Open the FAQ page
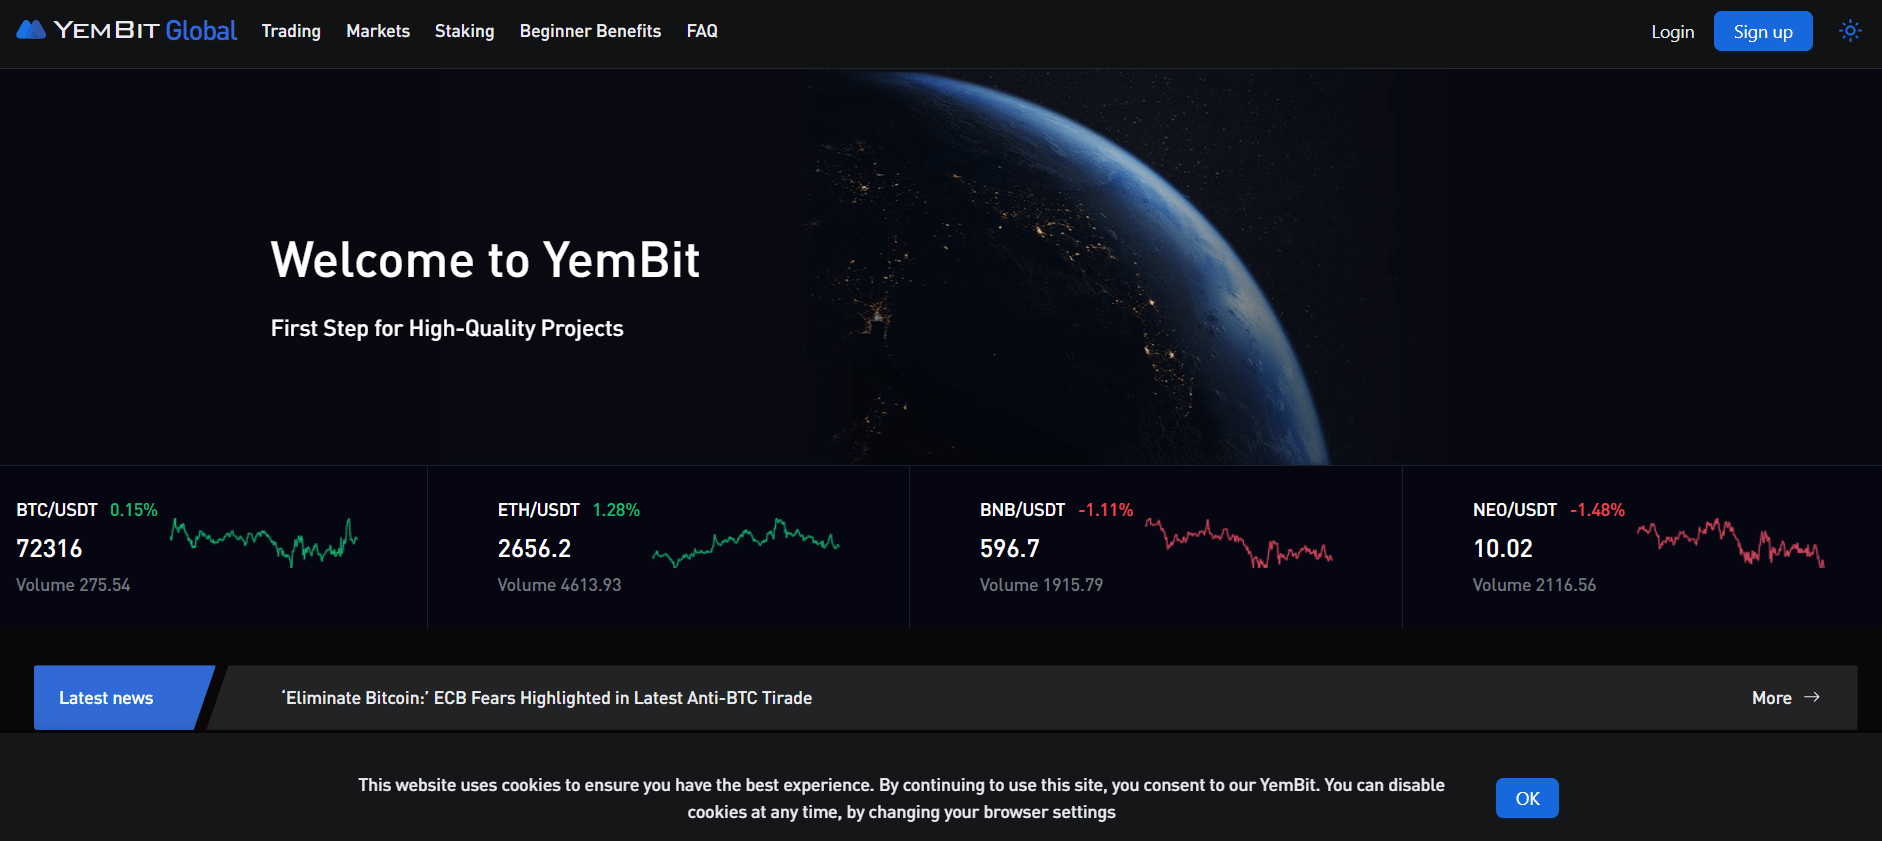This screenshot has height=841, width=1882. tap(702, 31)
